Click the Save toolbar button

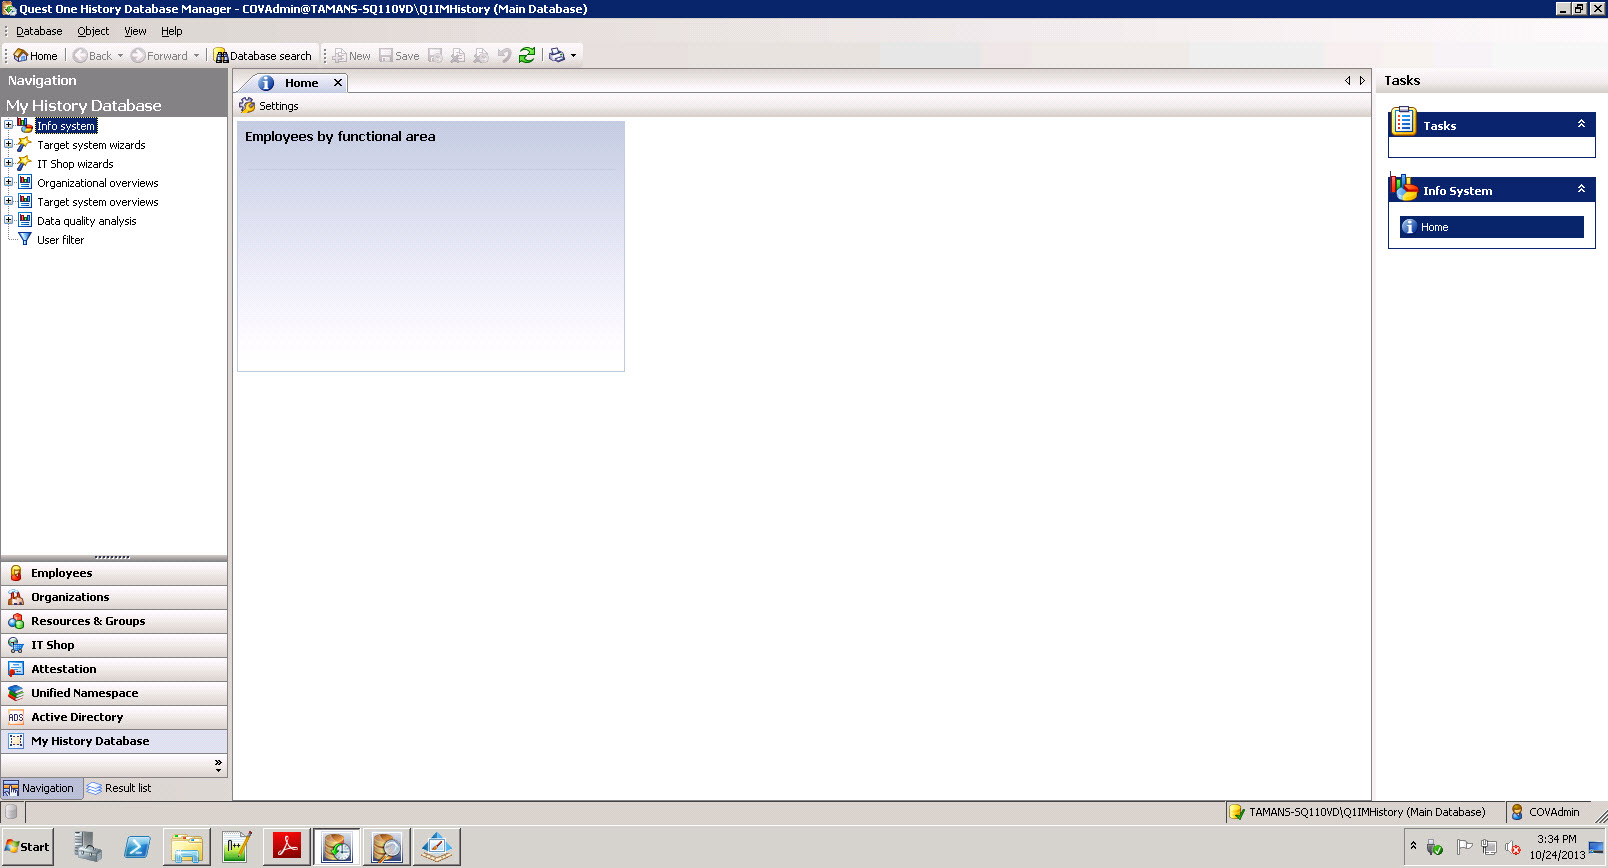[x=399, y=56]
